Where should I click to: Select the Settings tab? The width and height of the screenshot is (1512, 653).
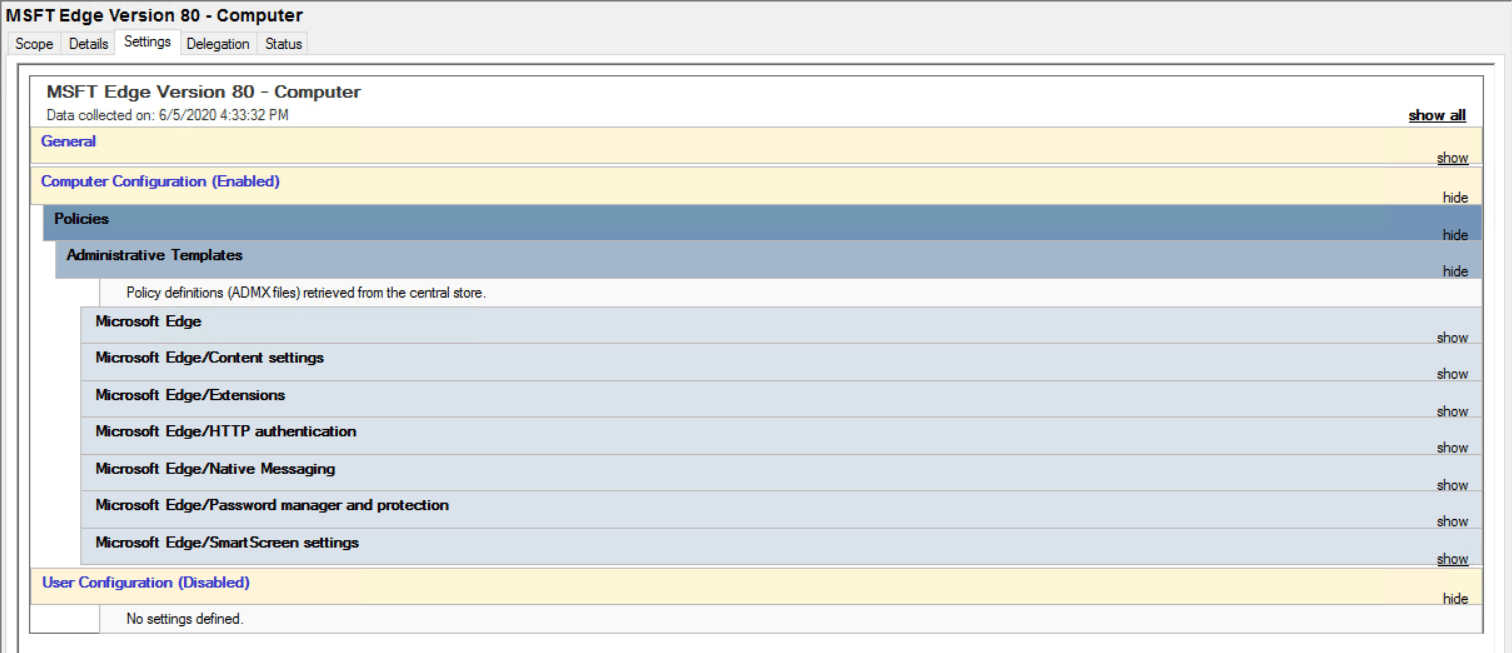tap(147, 42)
